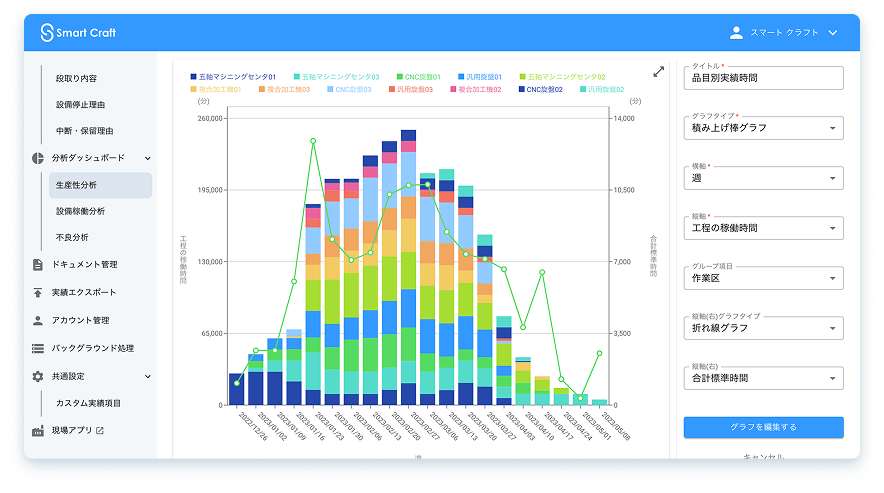Open バックグラウンド処理 page
This screenshot has height=493, width=884.
[93, 348]
